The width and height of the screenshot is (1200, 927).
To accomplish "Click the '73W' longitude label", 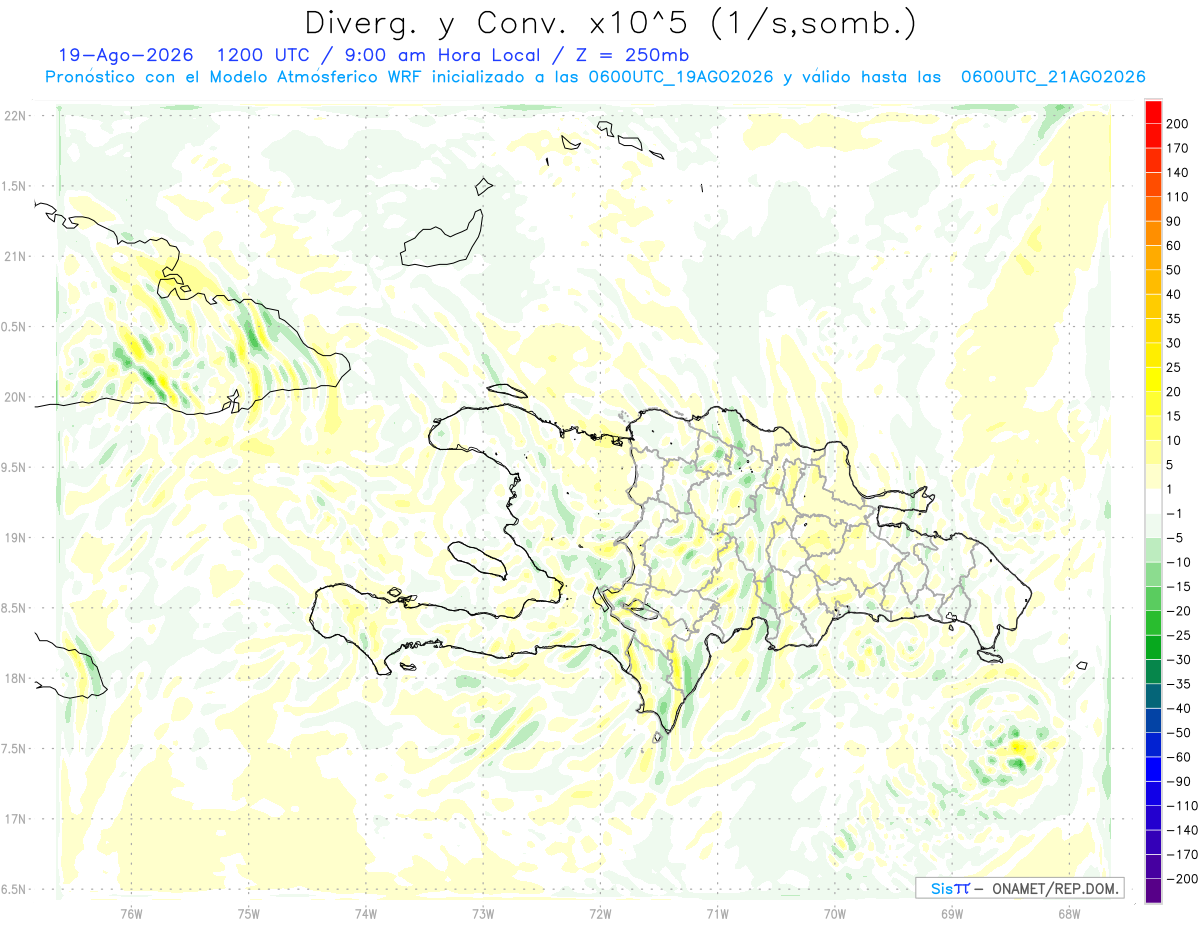I will (x=483, y=913).
